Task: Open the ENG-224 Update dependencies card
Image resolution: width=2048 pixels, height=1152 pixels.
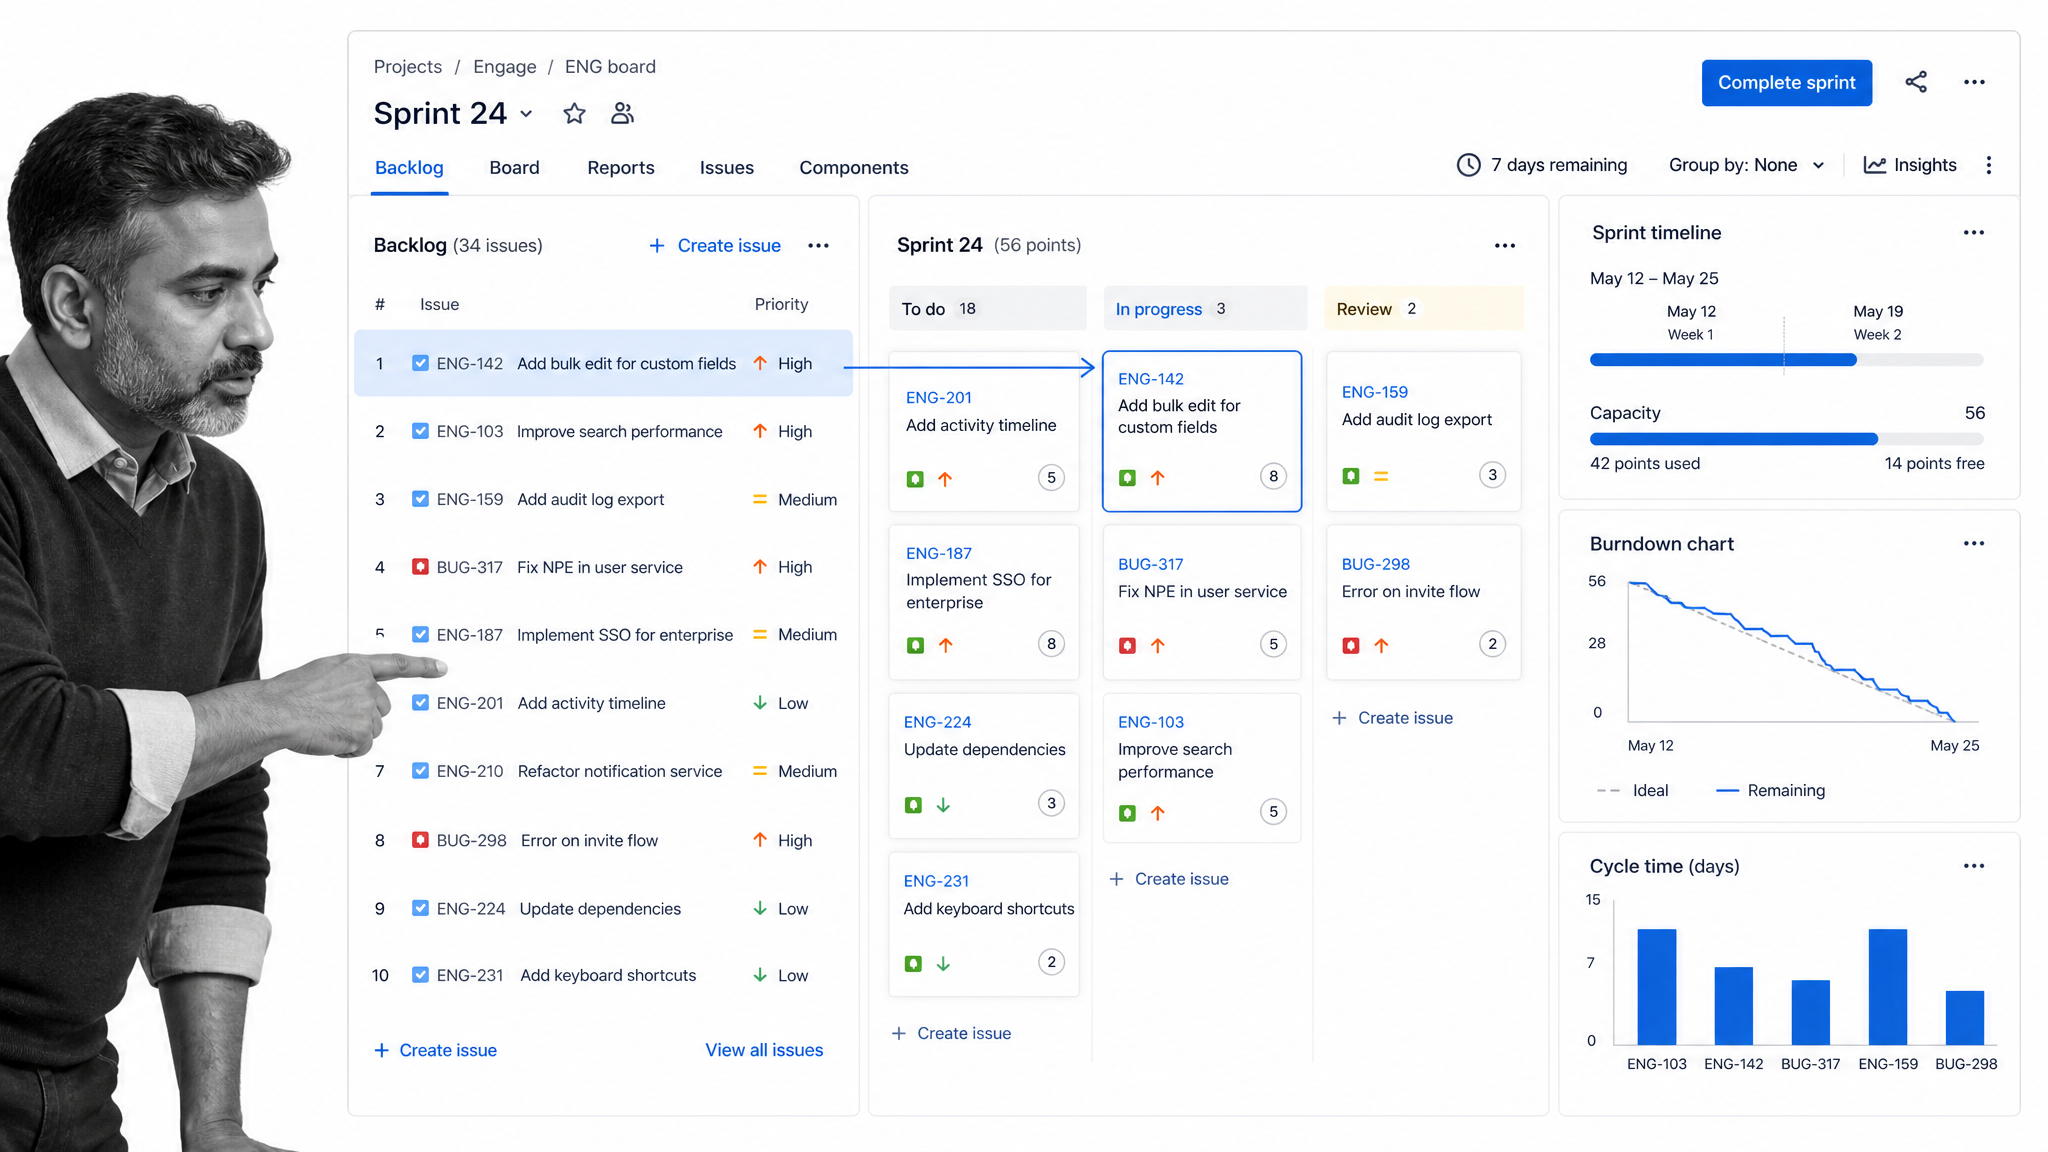Action: pos(984,765)
